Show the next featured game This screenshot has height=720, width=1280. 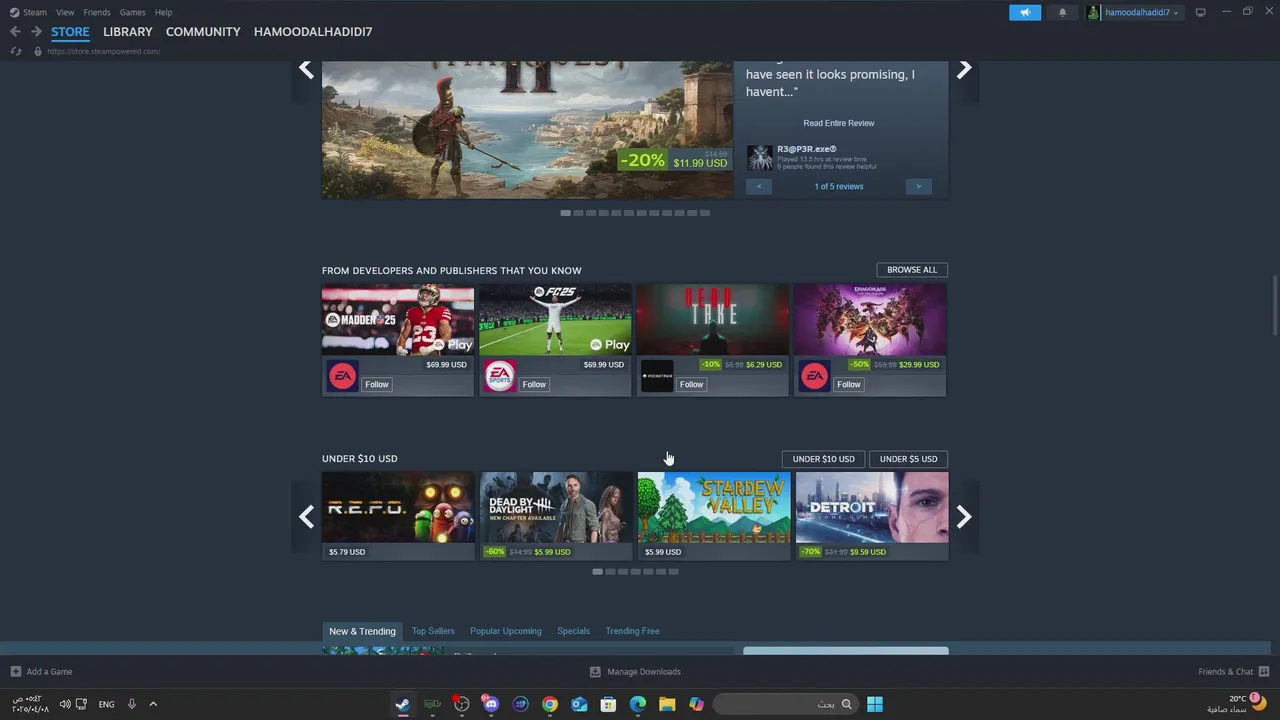964,69
